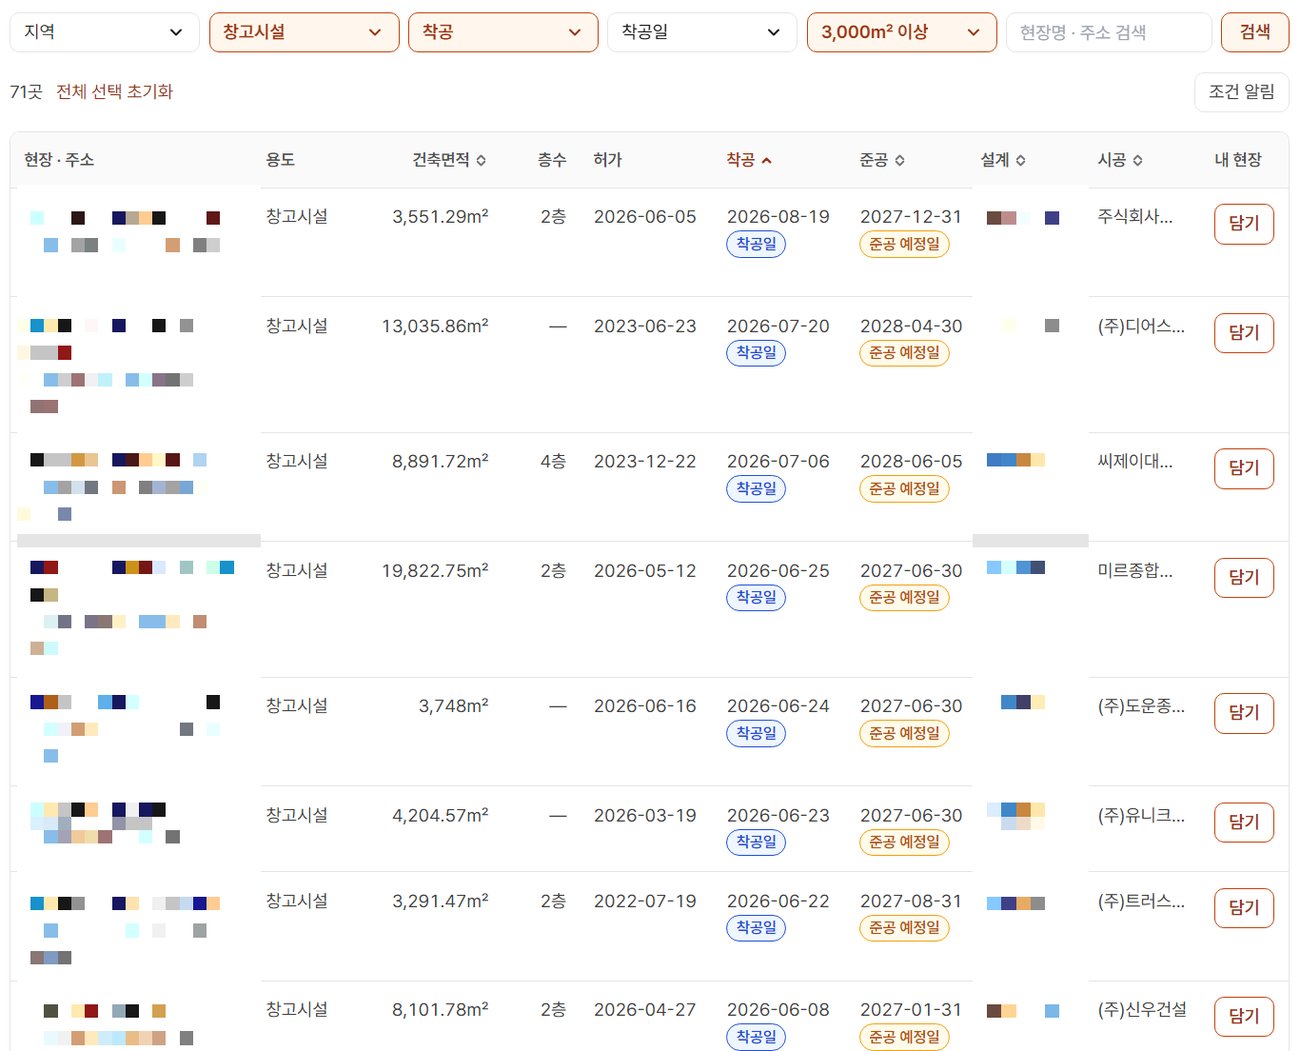
Task: Select the contractor cell '(주)도운종...'
Action: point(1141,706)
